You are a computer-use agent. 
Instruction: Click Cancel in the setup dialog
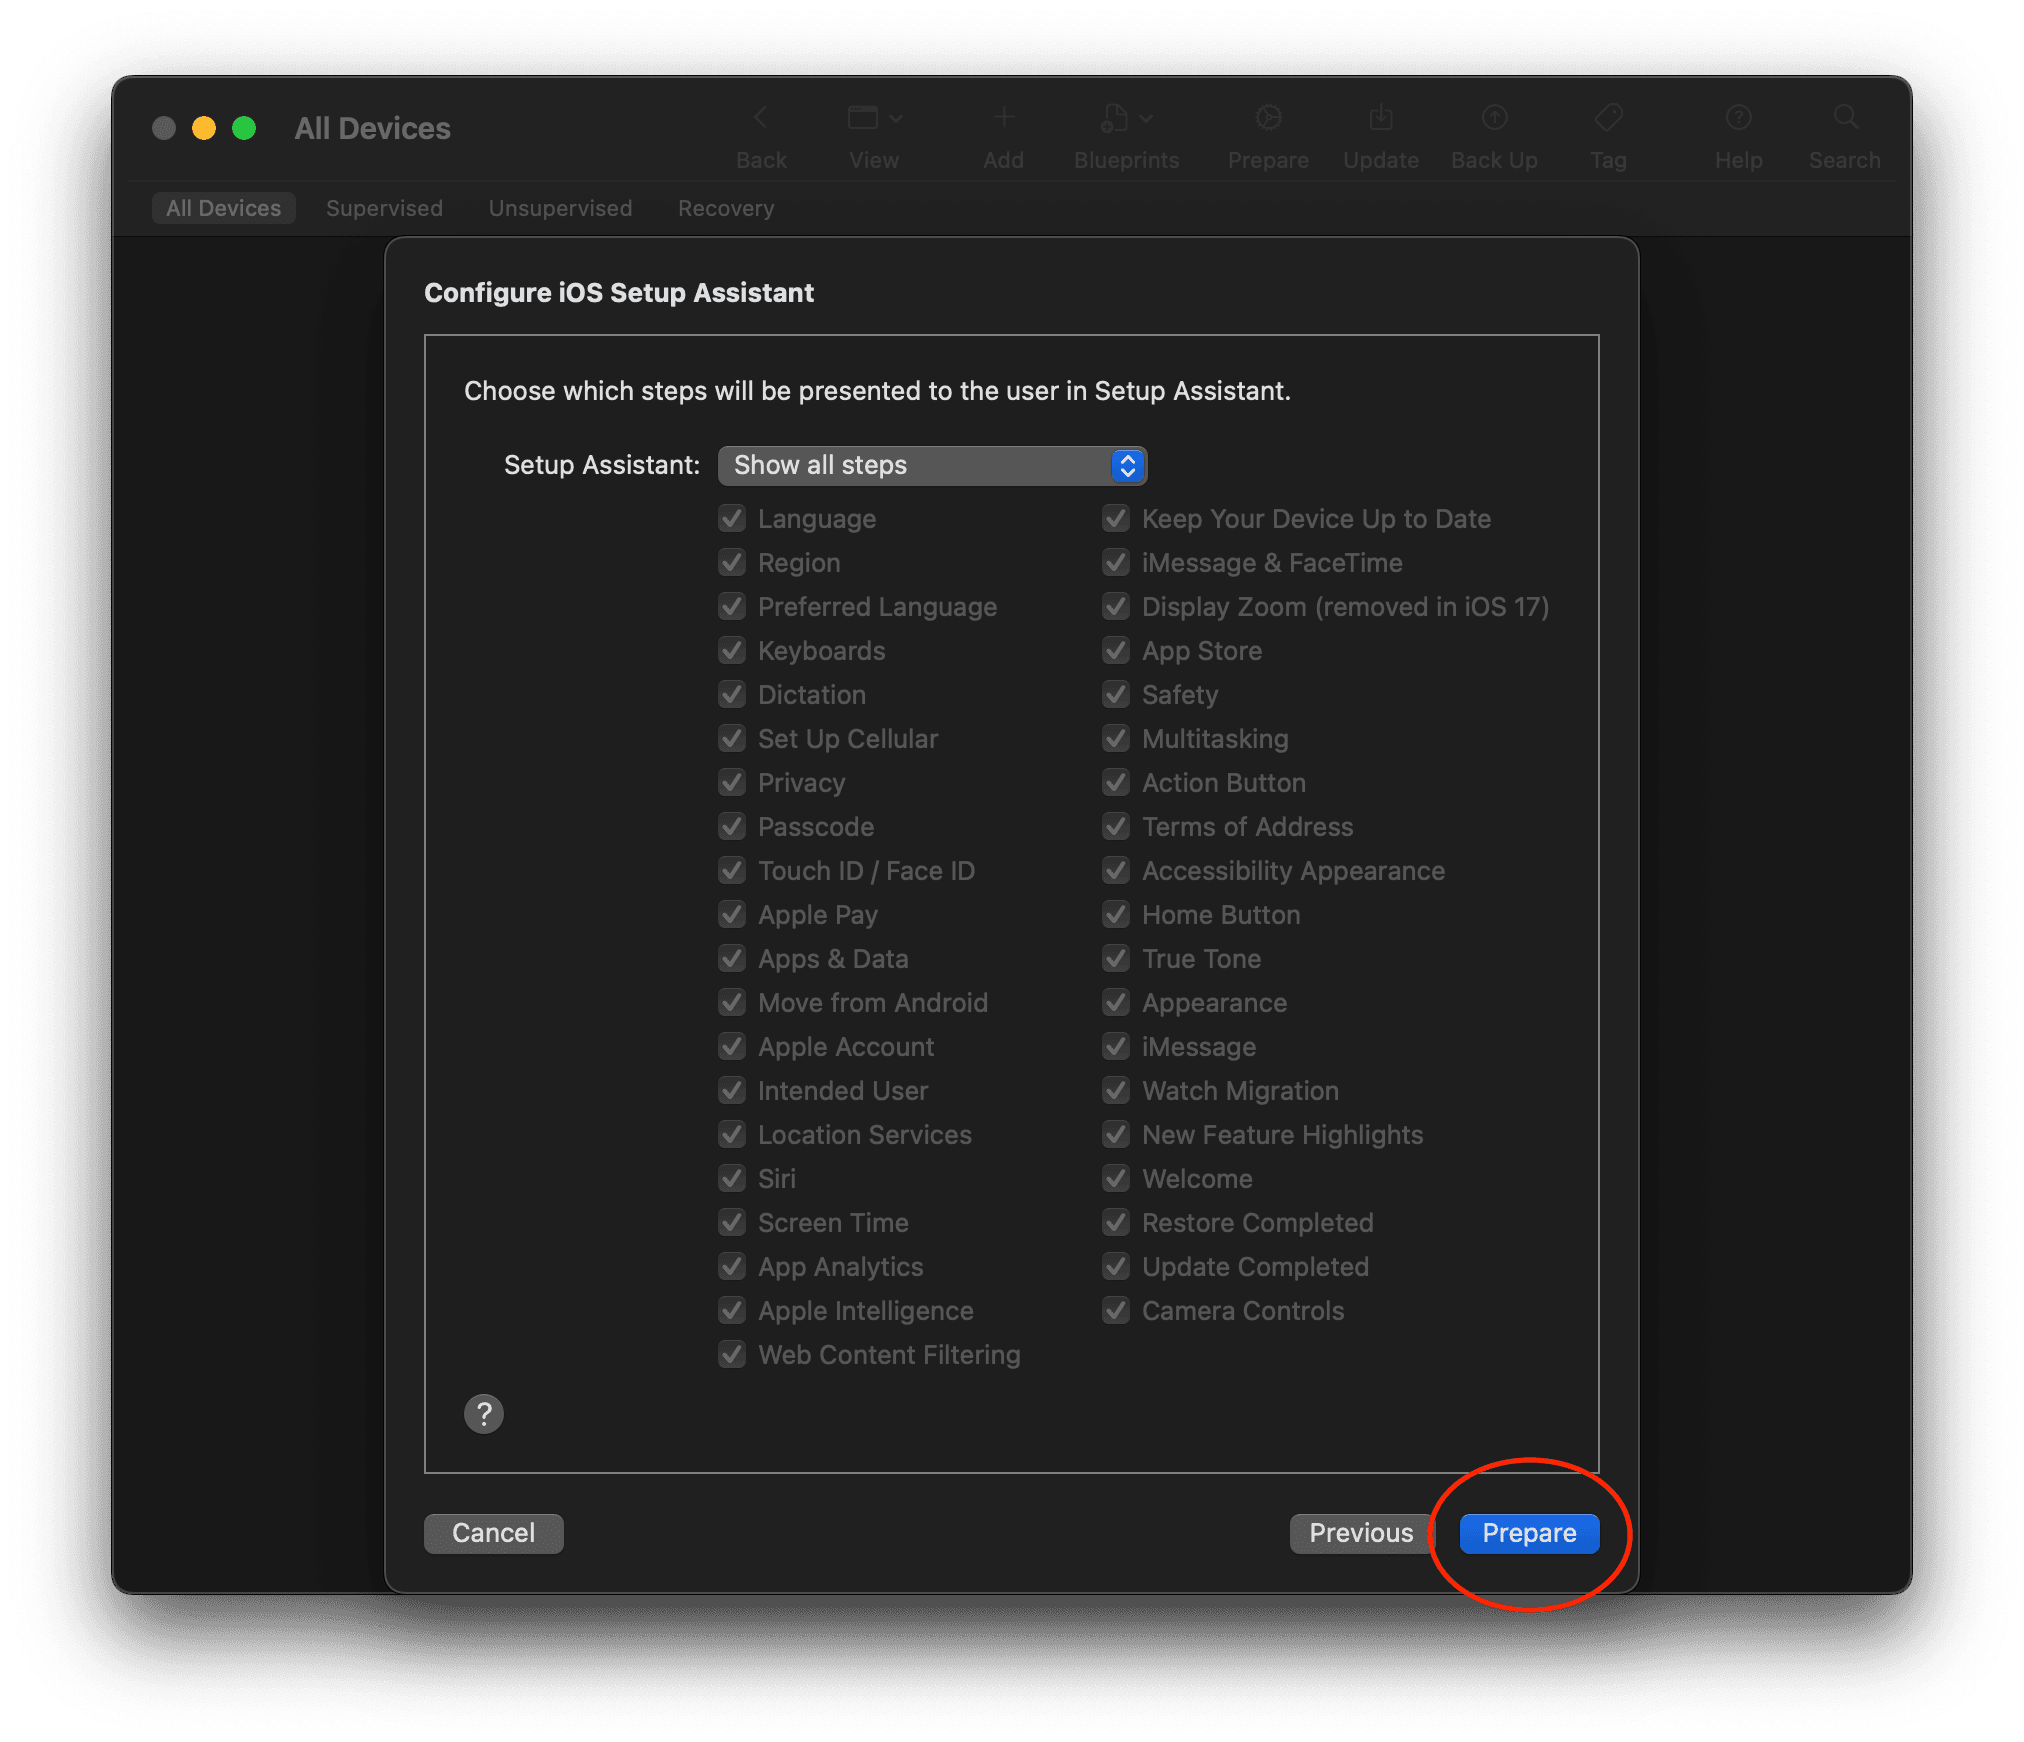tap(494, 1533)
